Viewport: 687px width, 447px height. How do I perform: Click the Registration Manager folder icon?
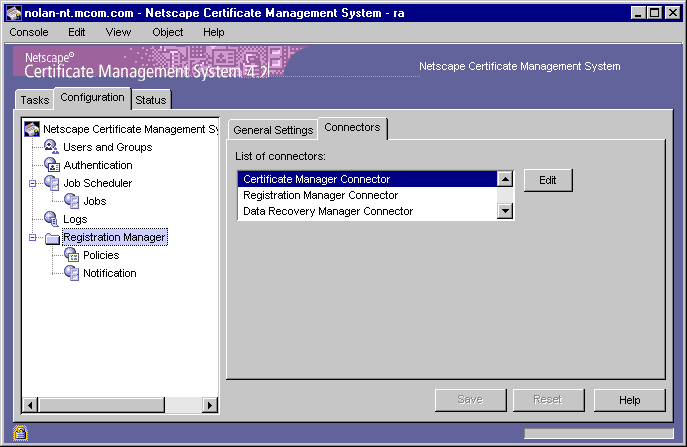point(52,238)
